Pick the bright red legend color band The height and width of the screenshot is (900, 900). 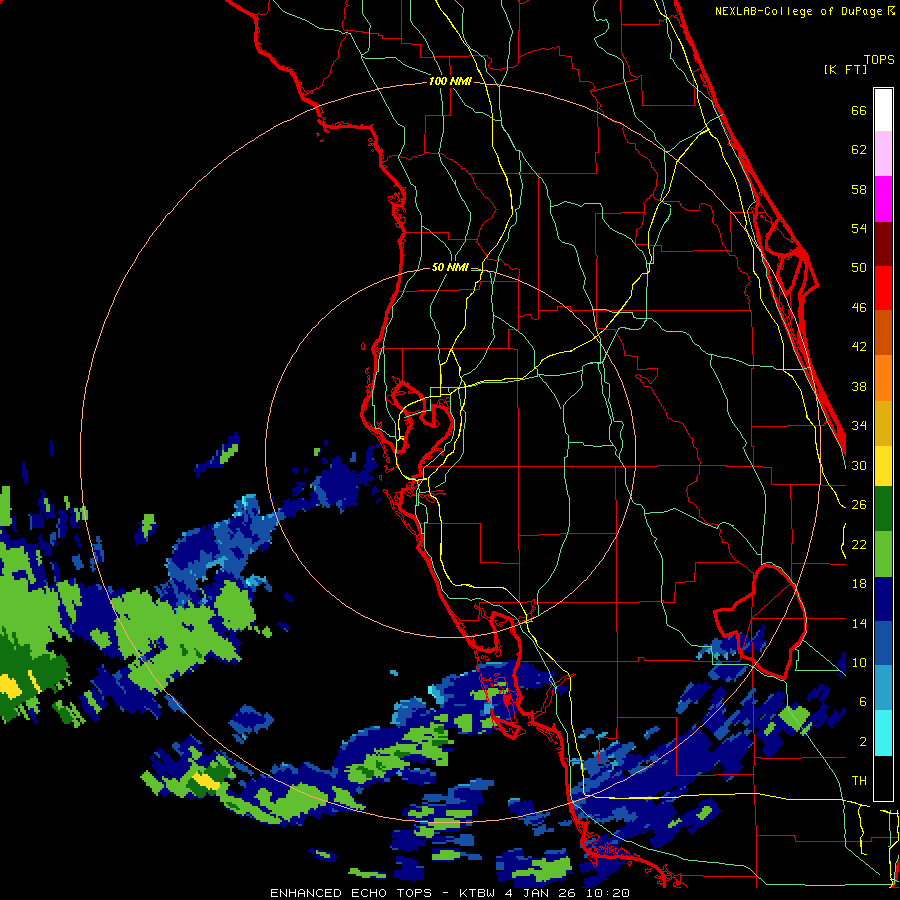883,288
